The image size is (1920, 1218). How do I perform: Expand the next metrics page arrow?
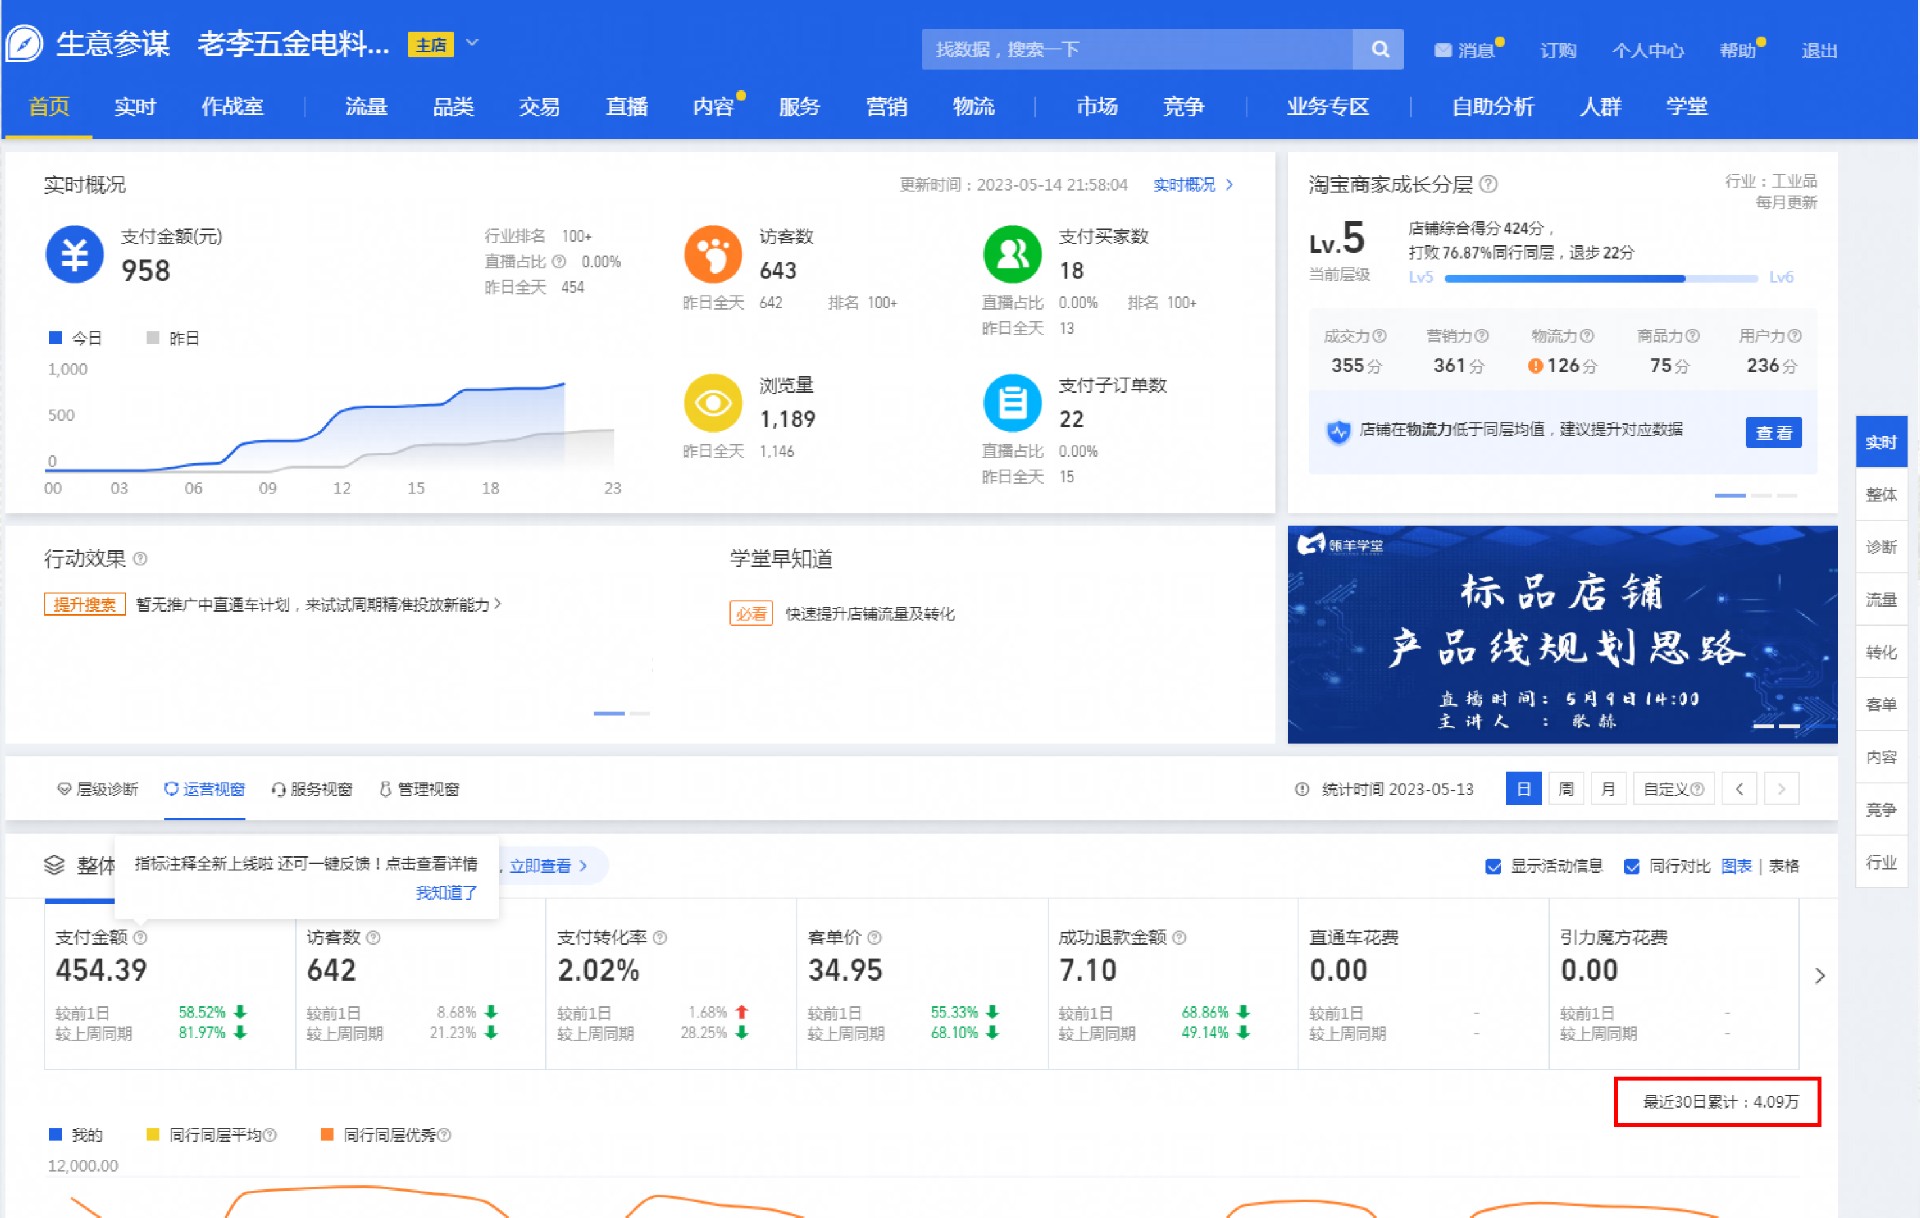(1821, 975)
